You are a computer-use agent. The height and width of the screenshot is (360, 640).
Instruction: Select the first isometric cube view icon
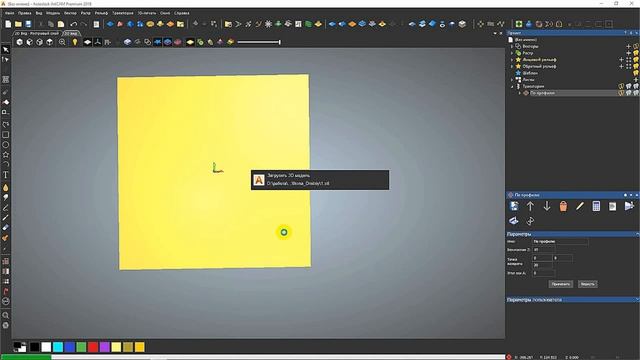click(x=20, y=42)
